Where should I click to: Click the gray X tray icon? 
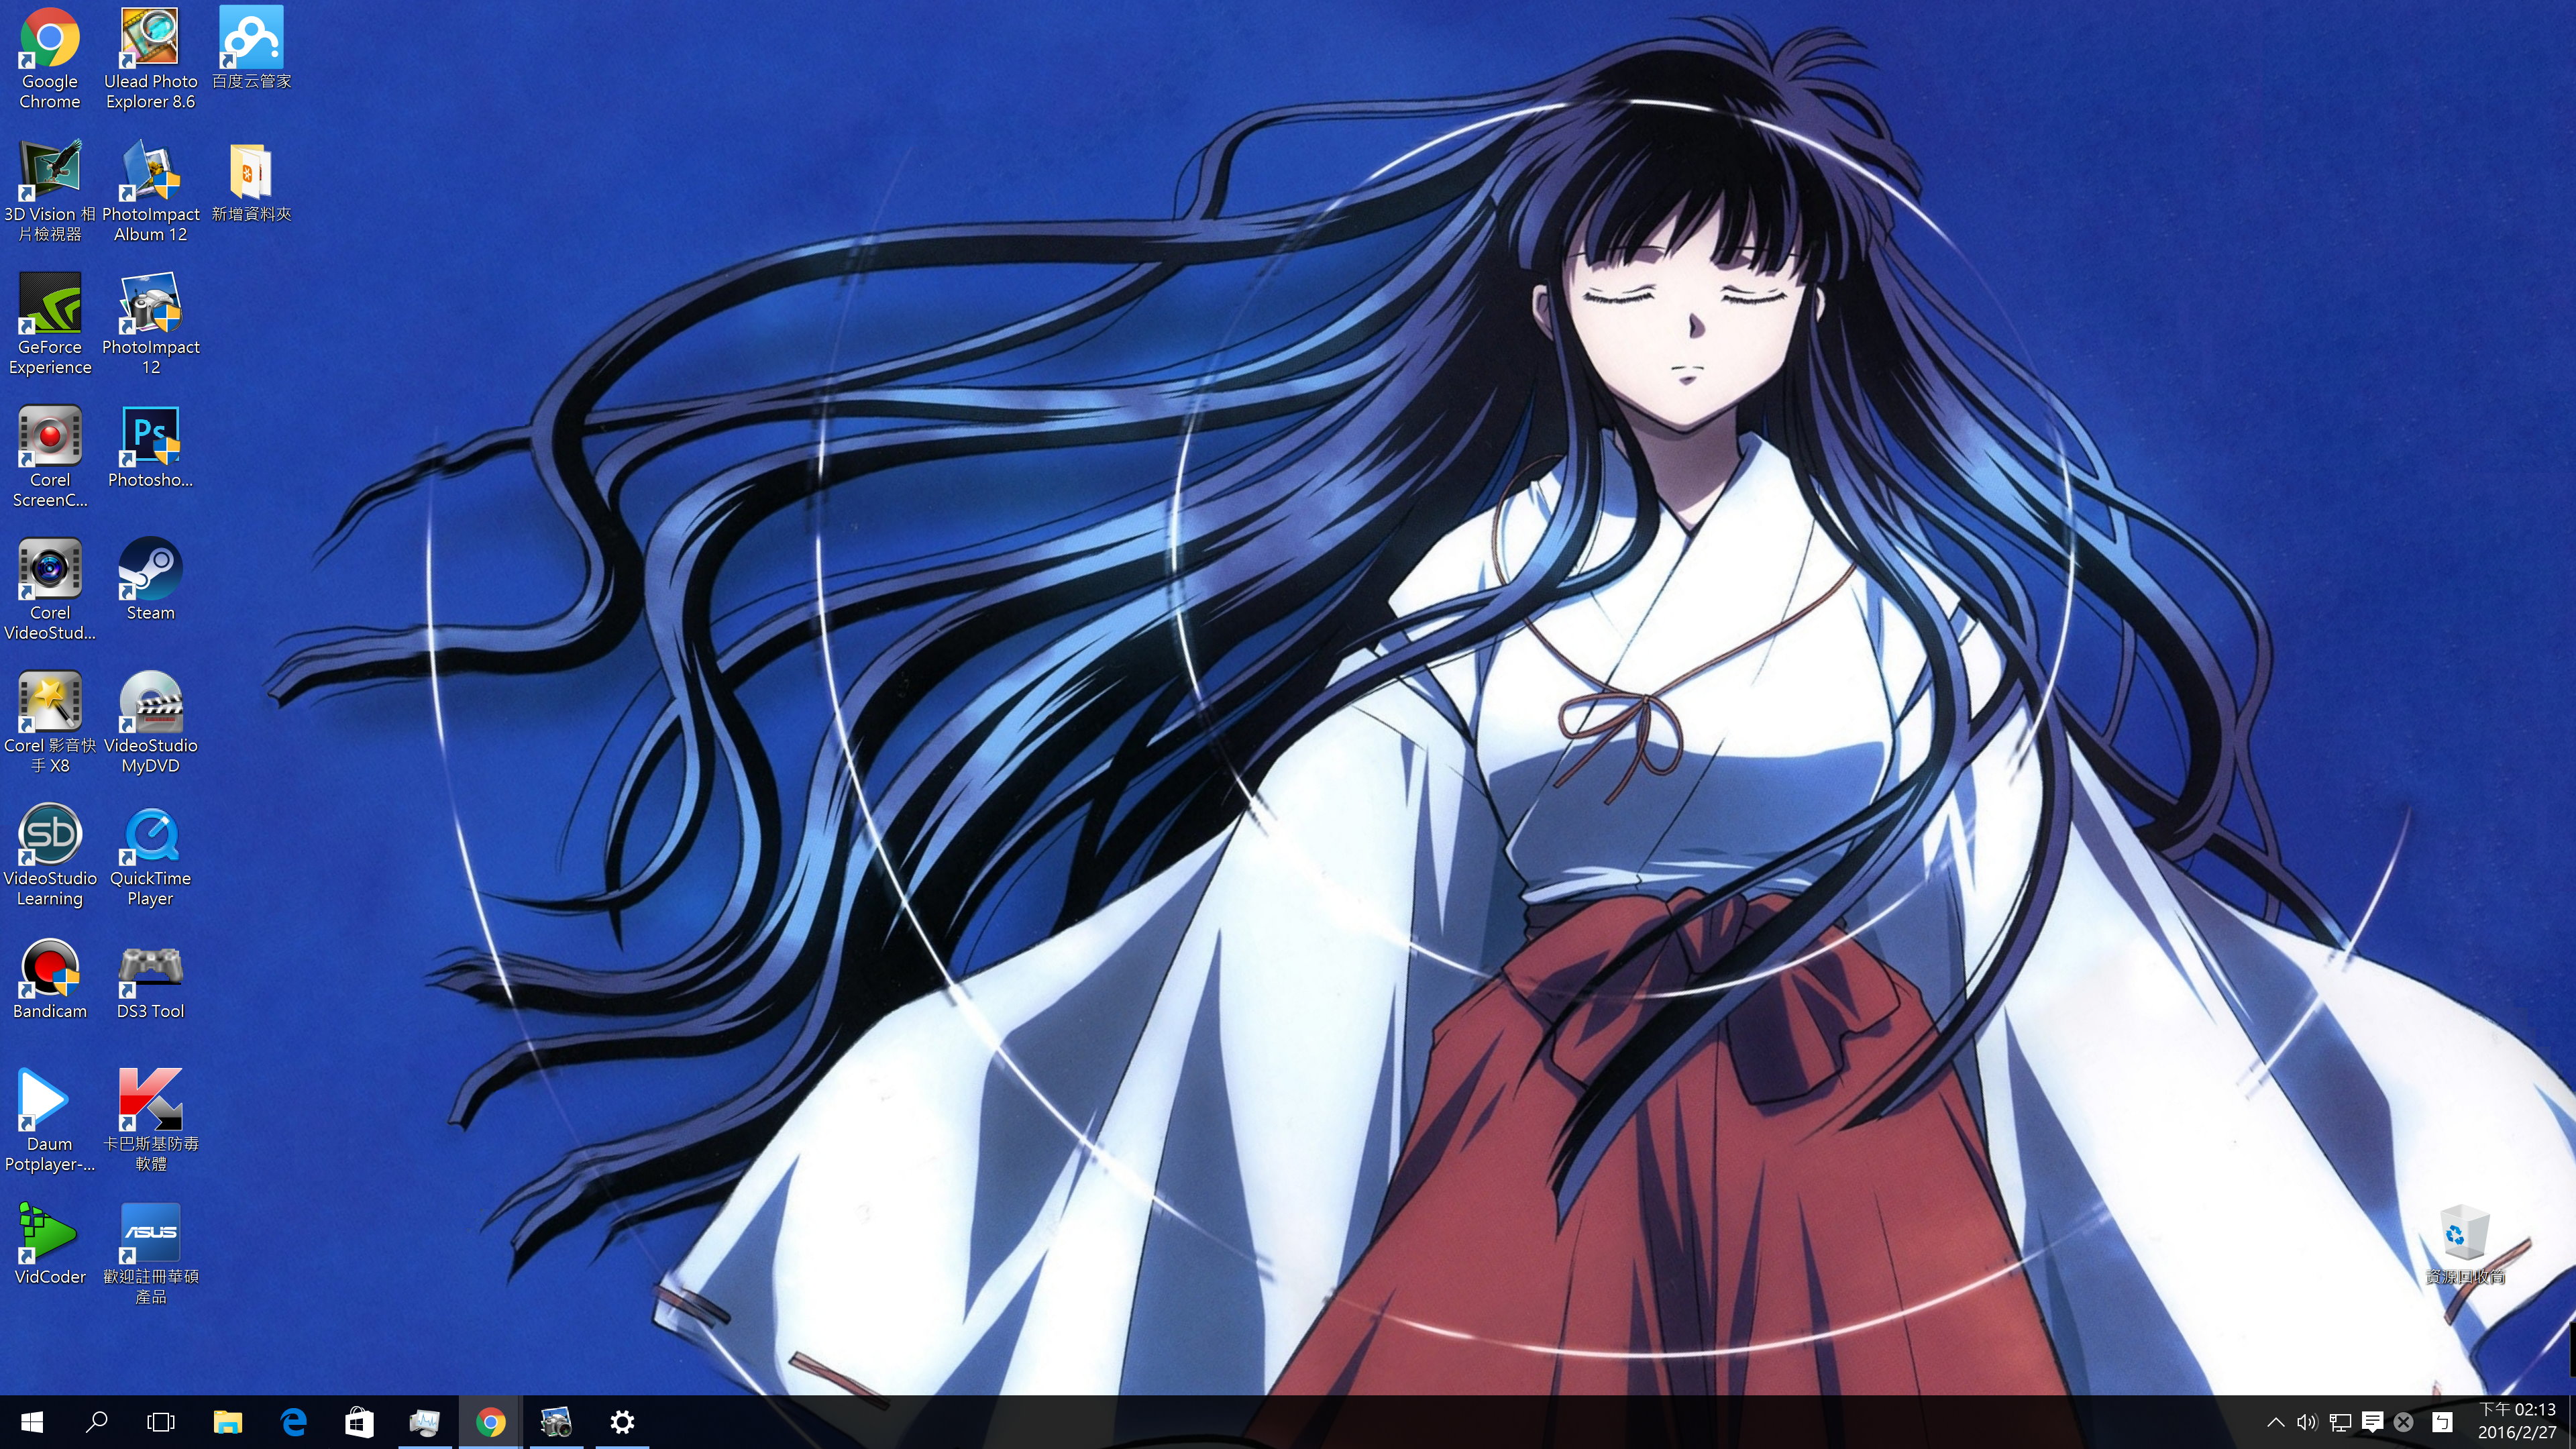click(x=2404, y=1422)
